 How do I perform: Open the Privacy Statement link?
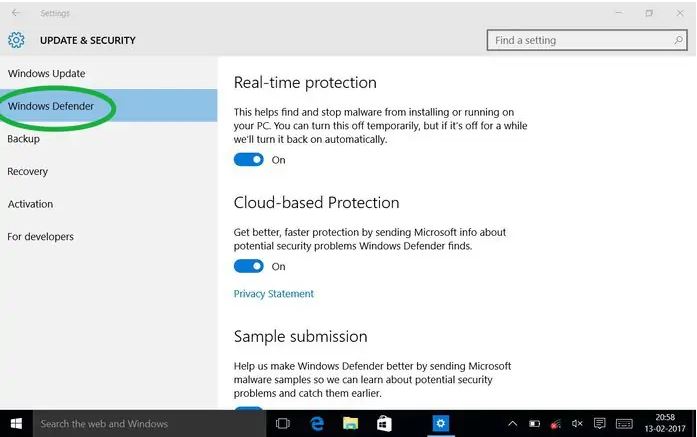coord(274,294)
